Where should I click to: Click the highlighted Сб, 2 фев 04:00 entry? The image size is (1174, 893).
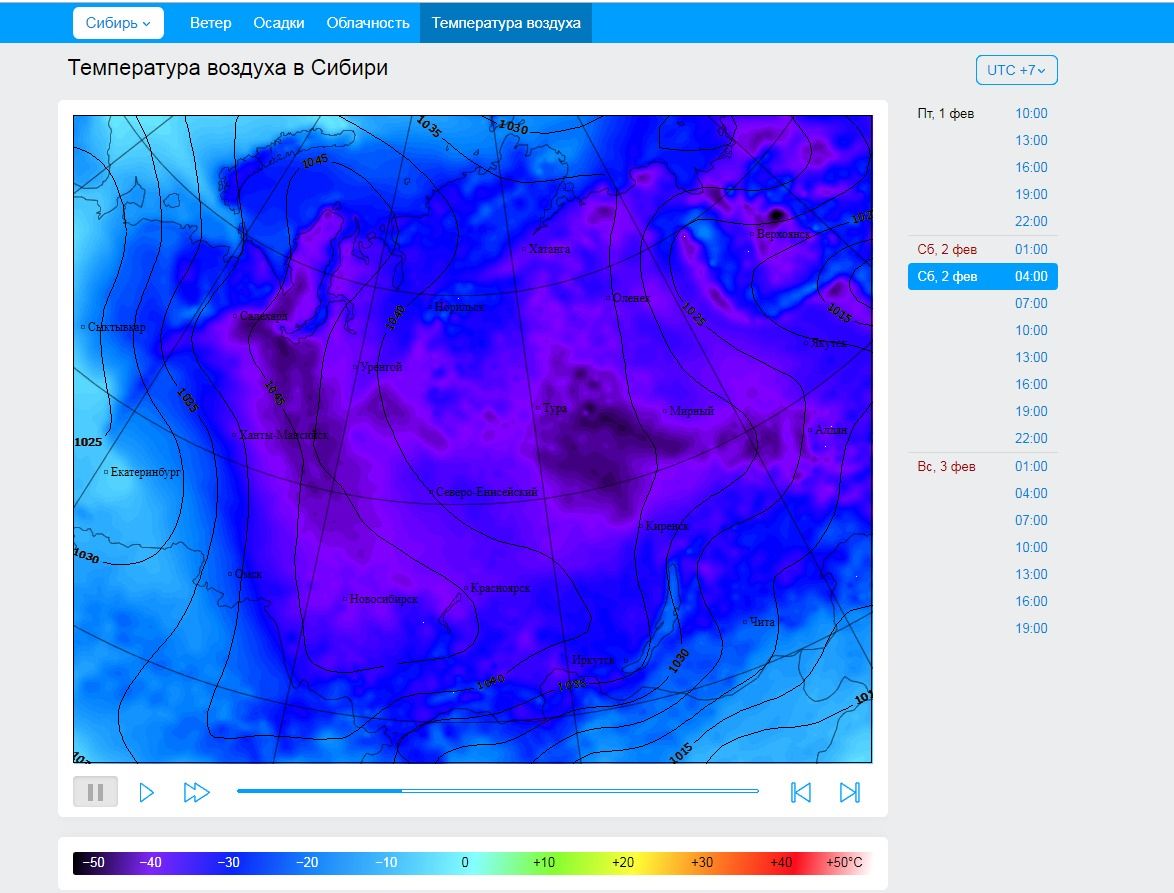pyautogui.click(x=983, y=276)
